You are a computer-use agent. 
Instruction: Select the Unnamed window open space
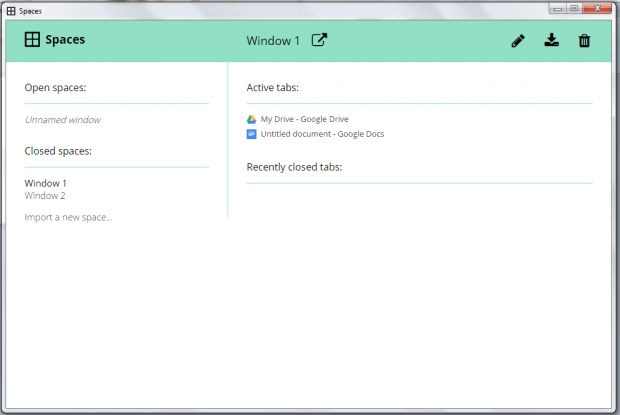[x=63, y=120]
